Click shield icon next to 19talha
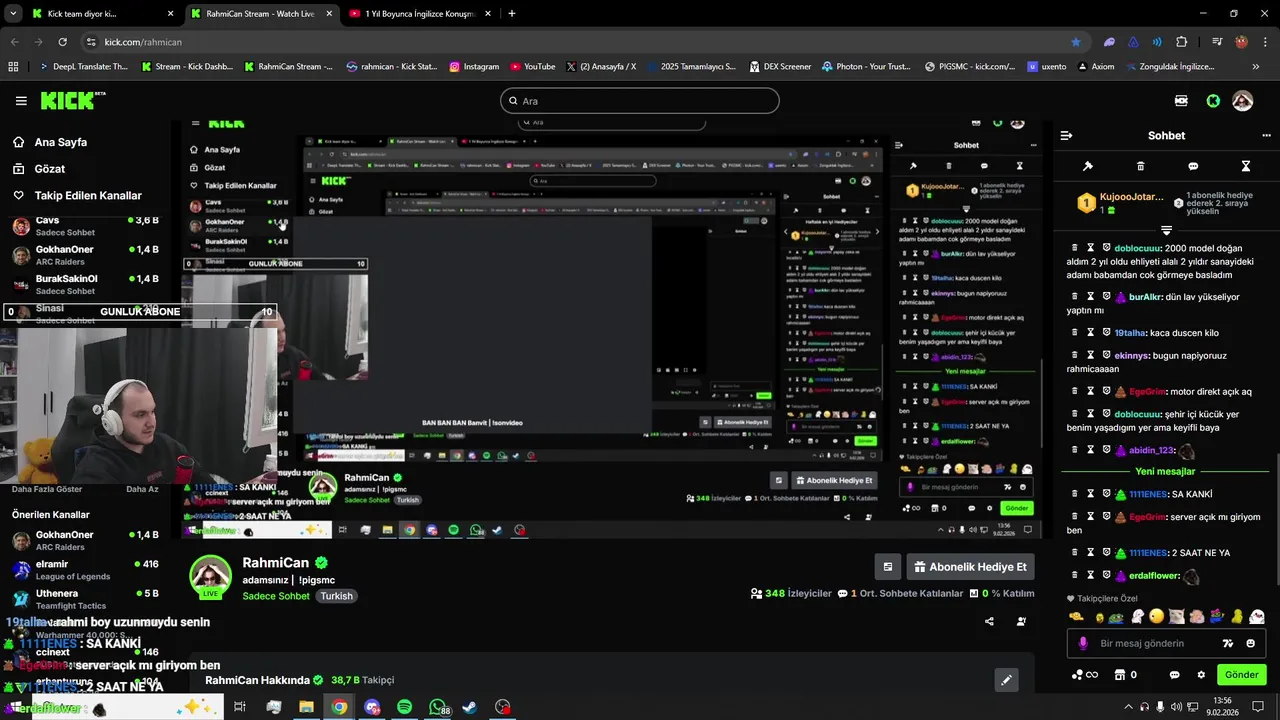The height and width of the screenshot is (720, 1280). tap(1106, 333)
